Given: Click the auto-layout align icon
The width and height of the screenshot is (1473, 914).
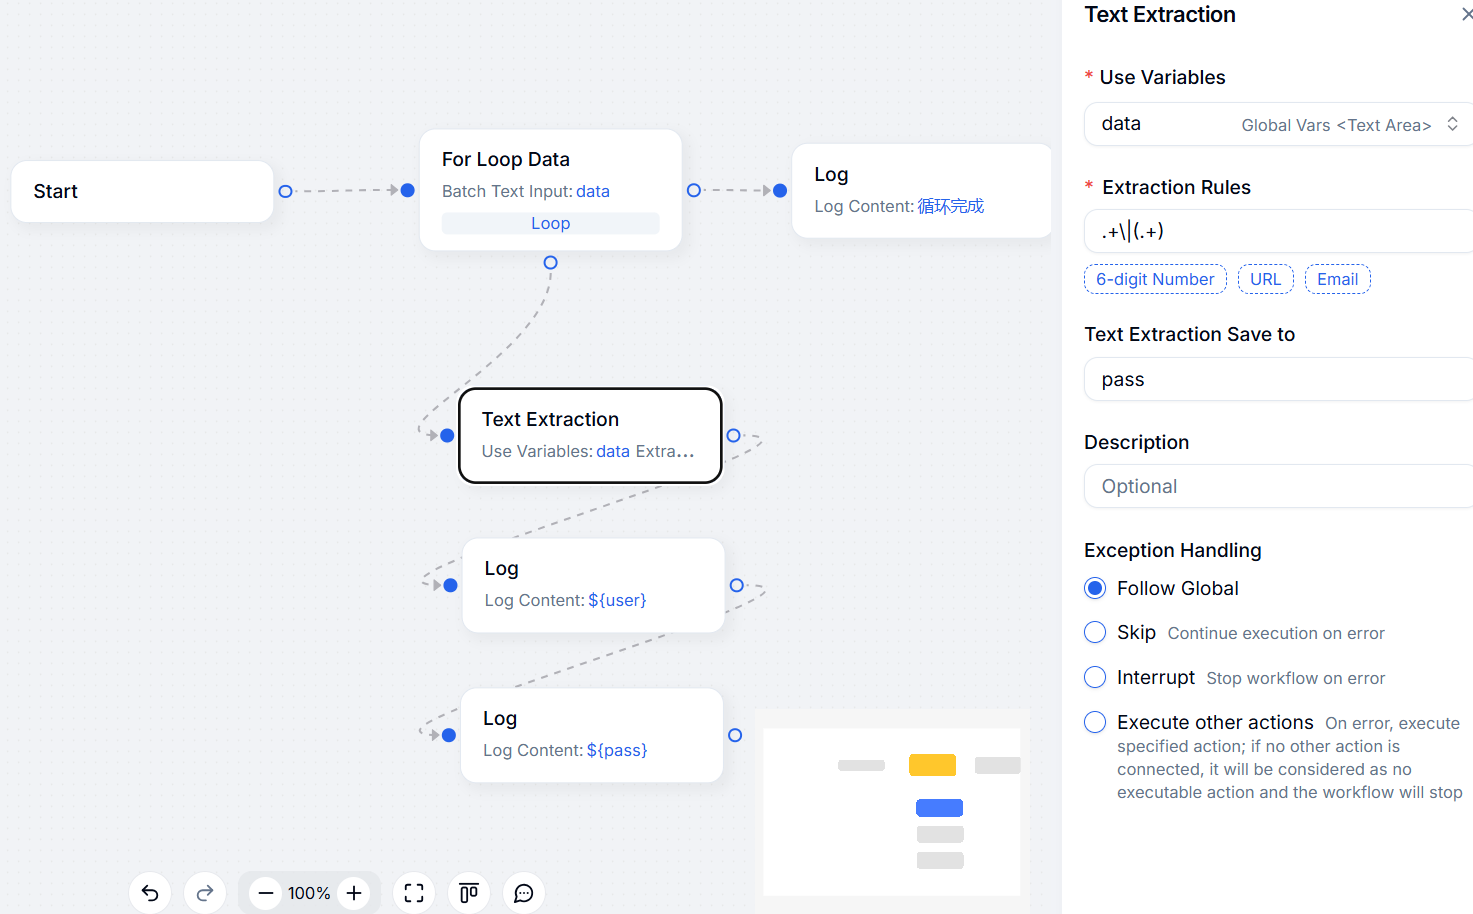Looking at the screenshot, I should pyautogui.click(x=468, y=893).
